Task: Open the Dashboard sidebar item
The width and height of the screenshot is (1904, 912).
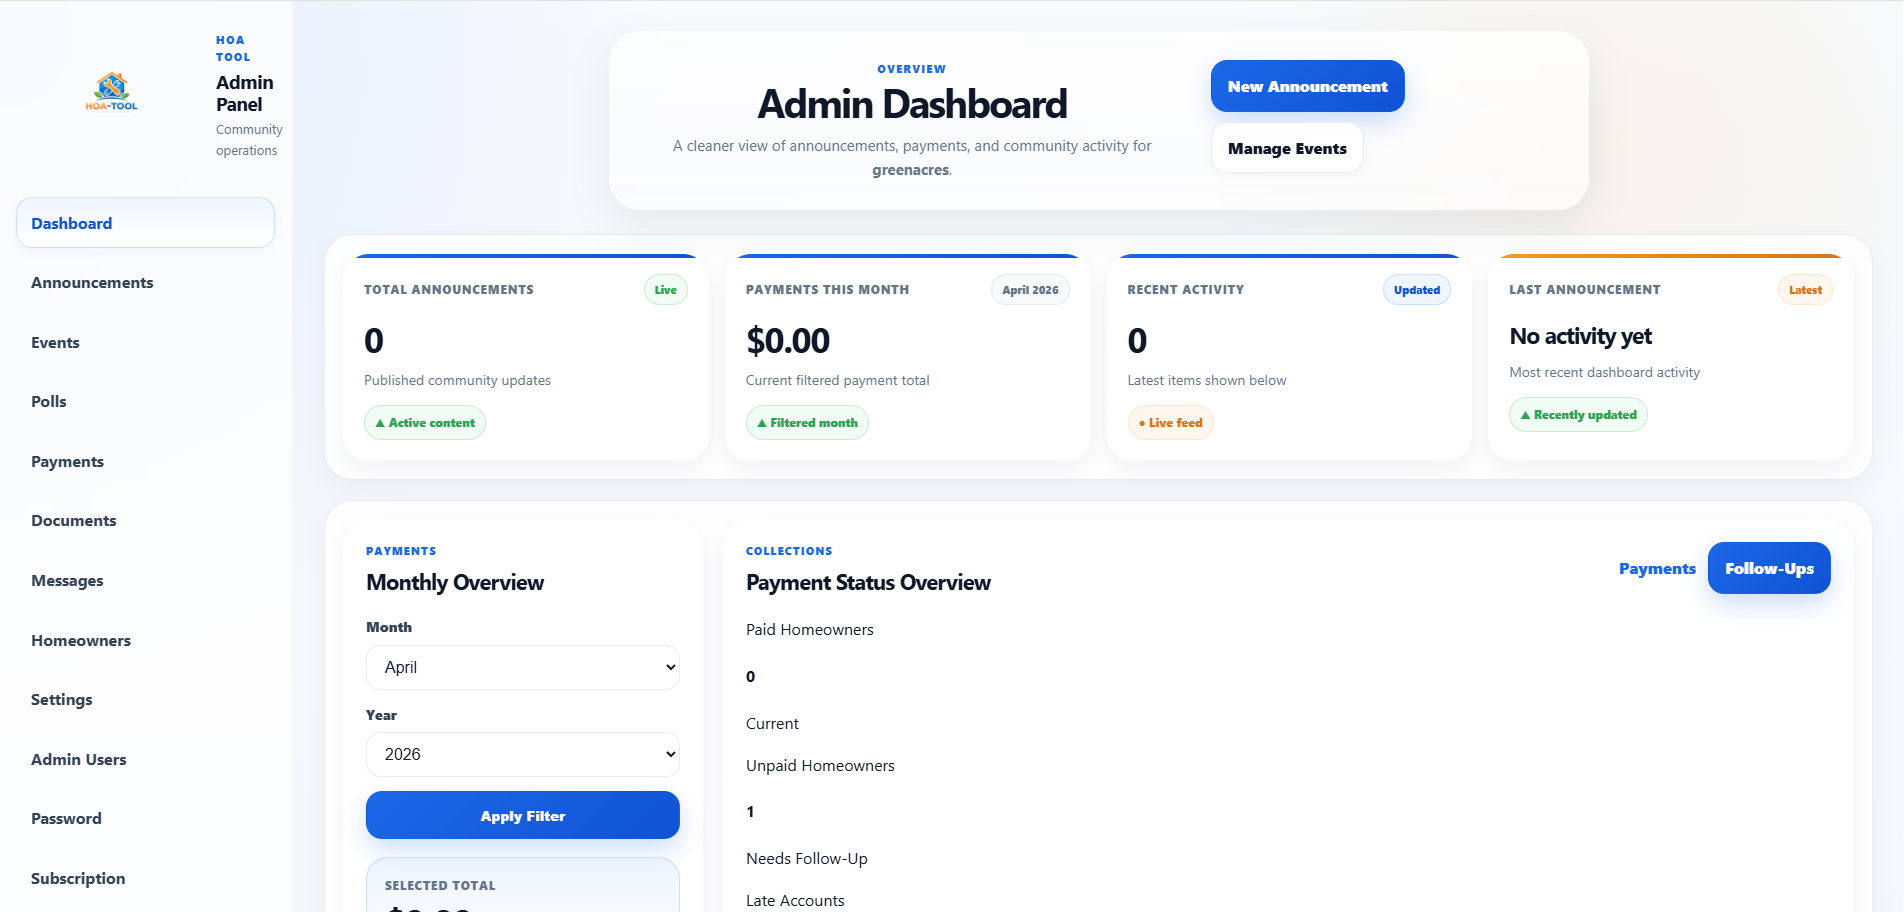Action: coord(145,223)
